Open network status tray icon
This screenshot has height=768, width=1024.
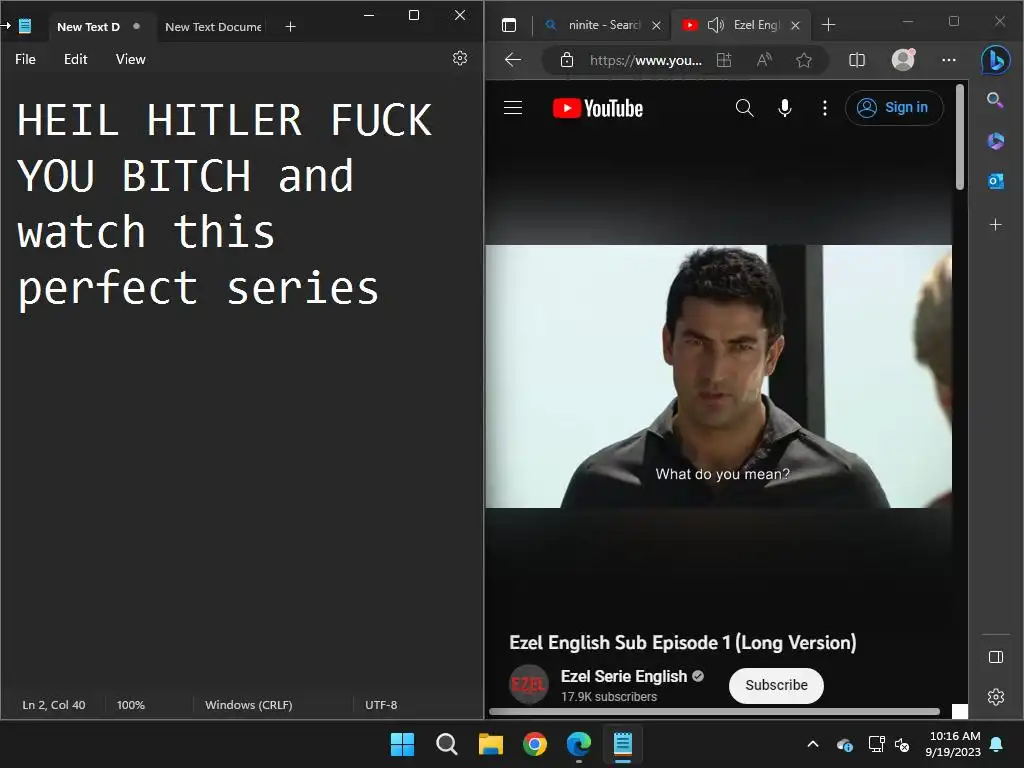pos(876,744)
